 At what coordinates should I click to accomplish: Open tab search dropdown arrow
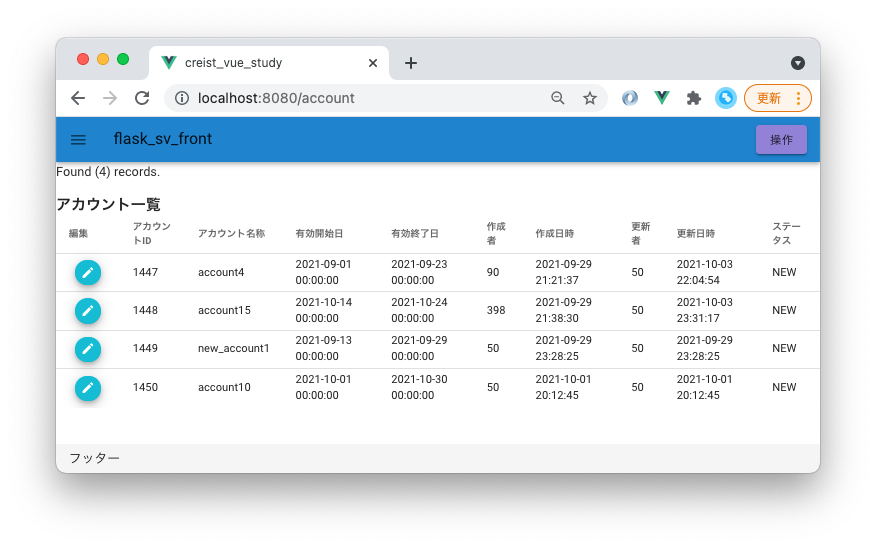[x=798, y=63]
